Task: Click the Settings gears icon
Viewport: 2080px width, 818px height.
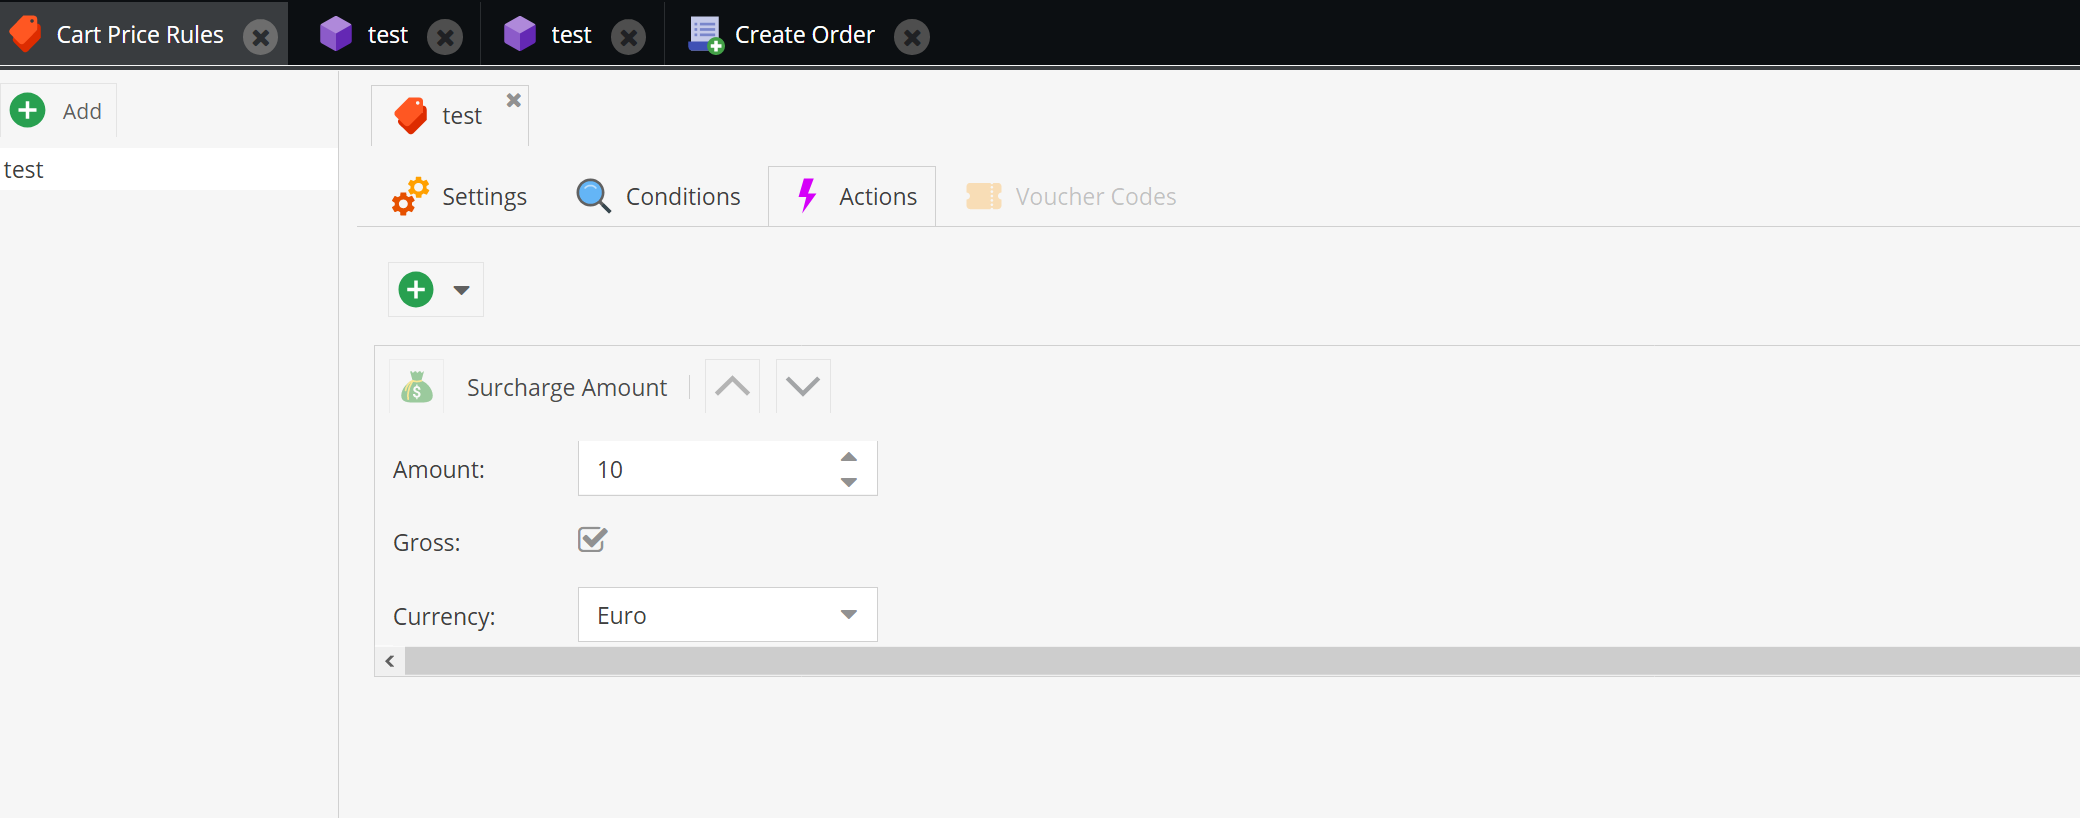Action: point(410,196)
